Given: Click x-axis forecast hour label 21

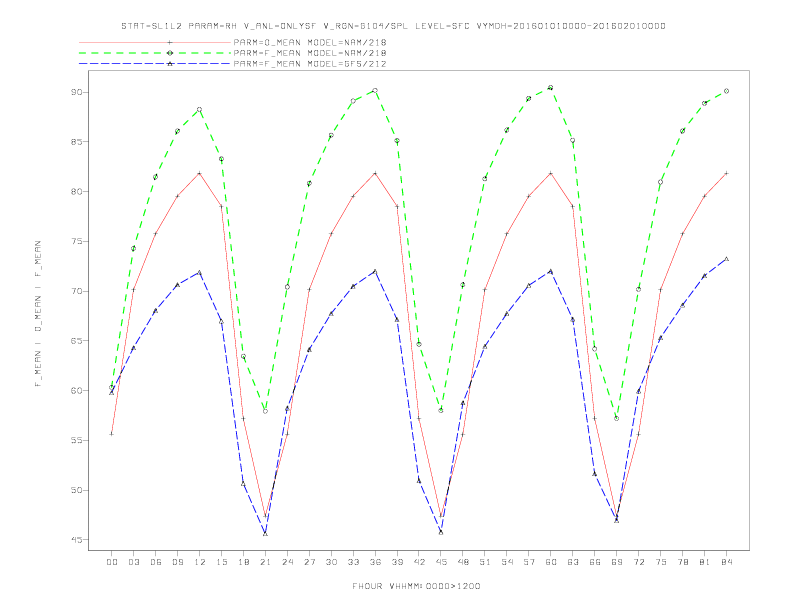Looking at the screenshot, I should pyautogui.click(x=266, y=562).
